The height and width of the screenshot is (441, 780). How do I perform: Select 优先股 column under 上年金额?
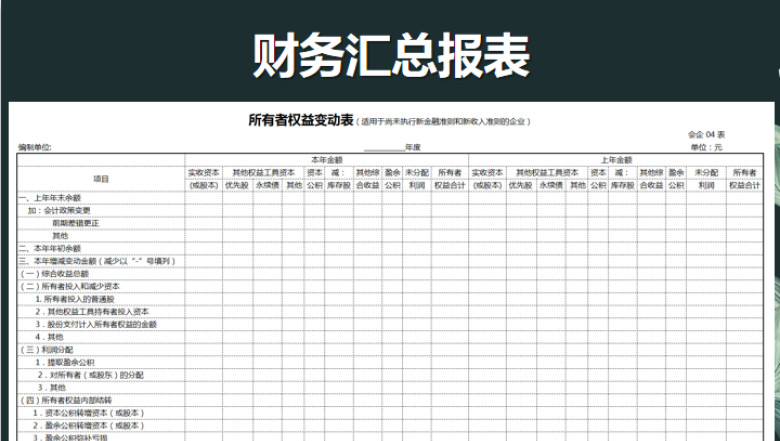[x=520, y=185]
